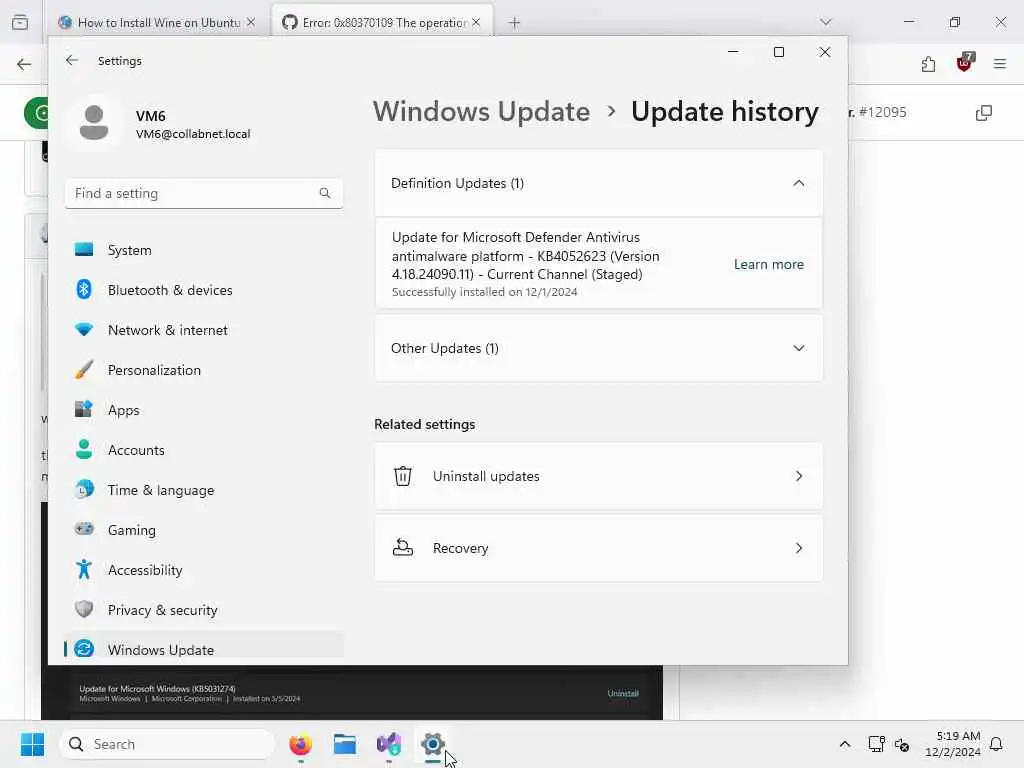
Task: Open Uninstall updates page
Action: tap(598, 476)
